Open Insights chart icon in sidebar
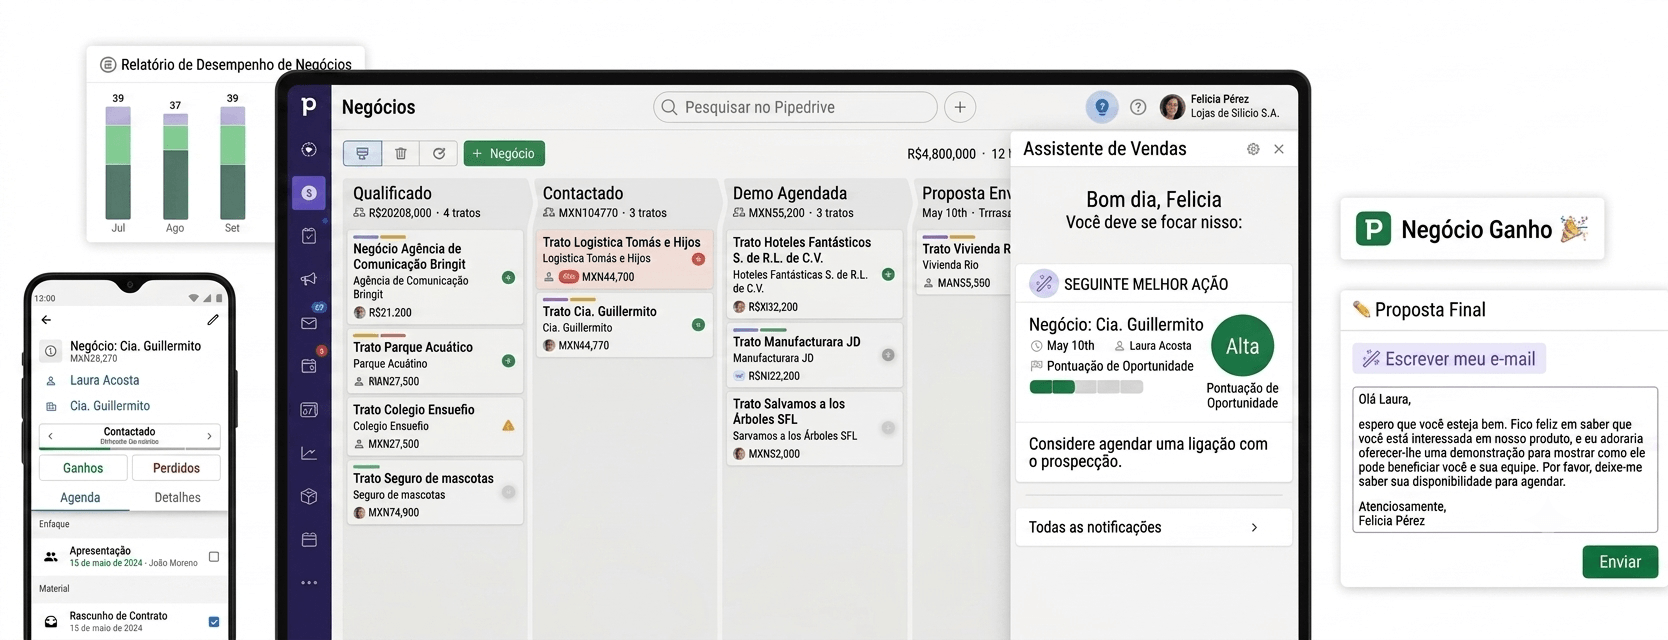Image resolution: width=1668 pixels, height=640 pixels. coord(309,453)
